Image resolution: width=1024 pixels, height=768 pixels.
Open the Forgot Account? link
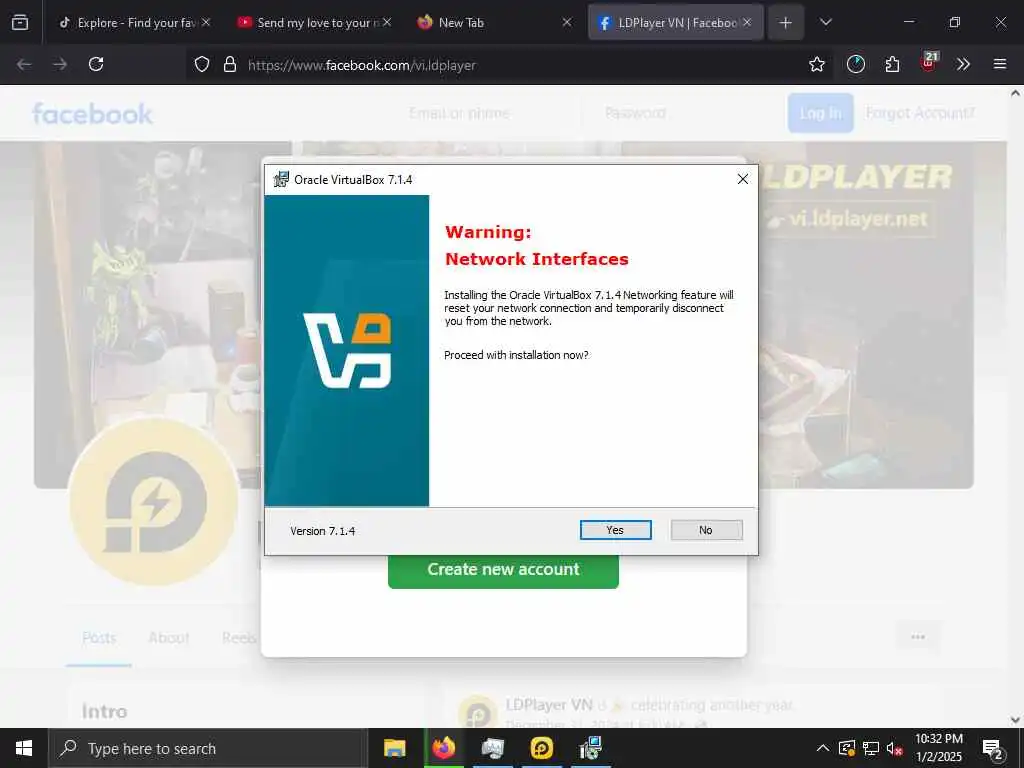[x=920, y=113]
